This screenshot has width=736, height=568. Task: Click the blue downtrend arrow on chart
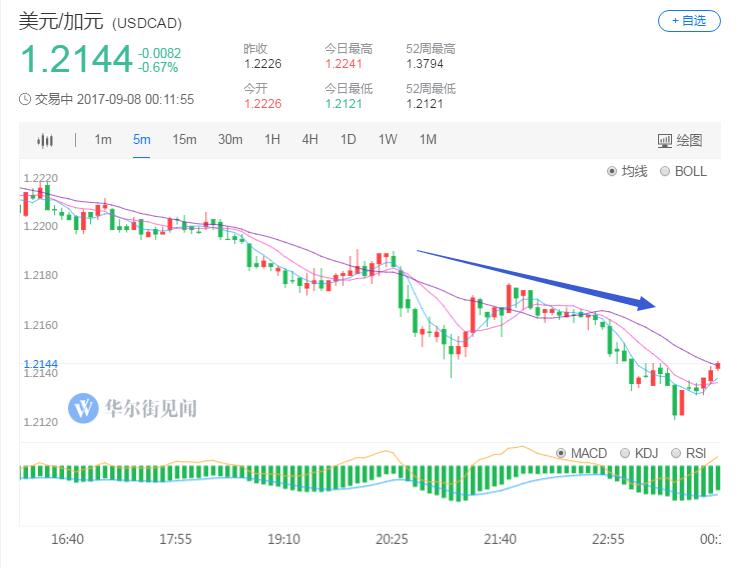coord(535,278)
